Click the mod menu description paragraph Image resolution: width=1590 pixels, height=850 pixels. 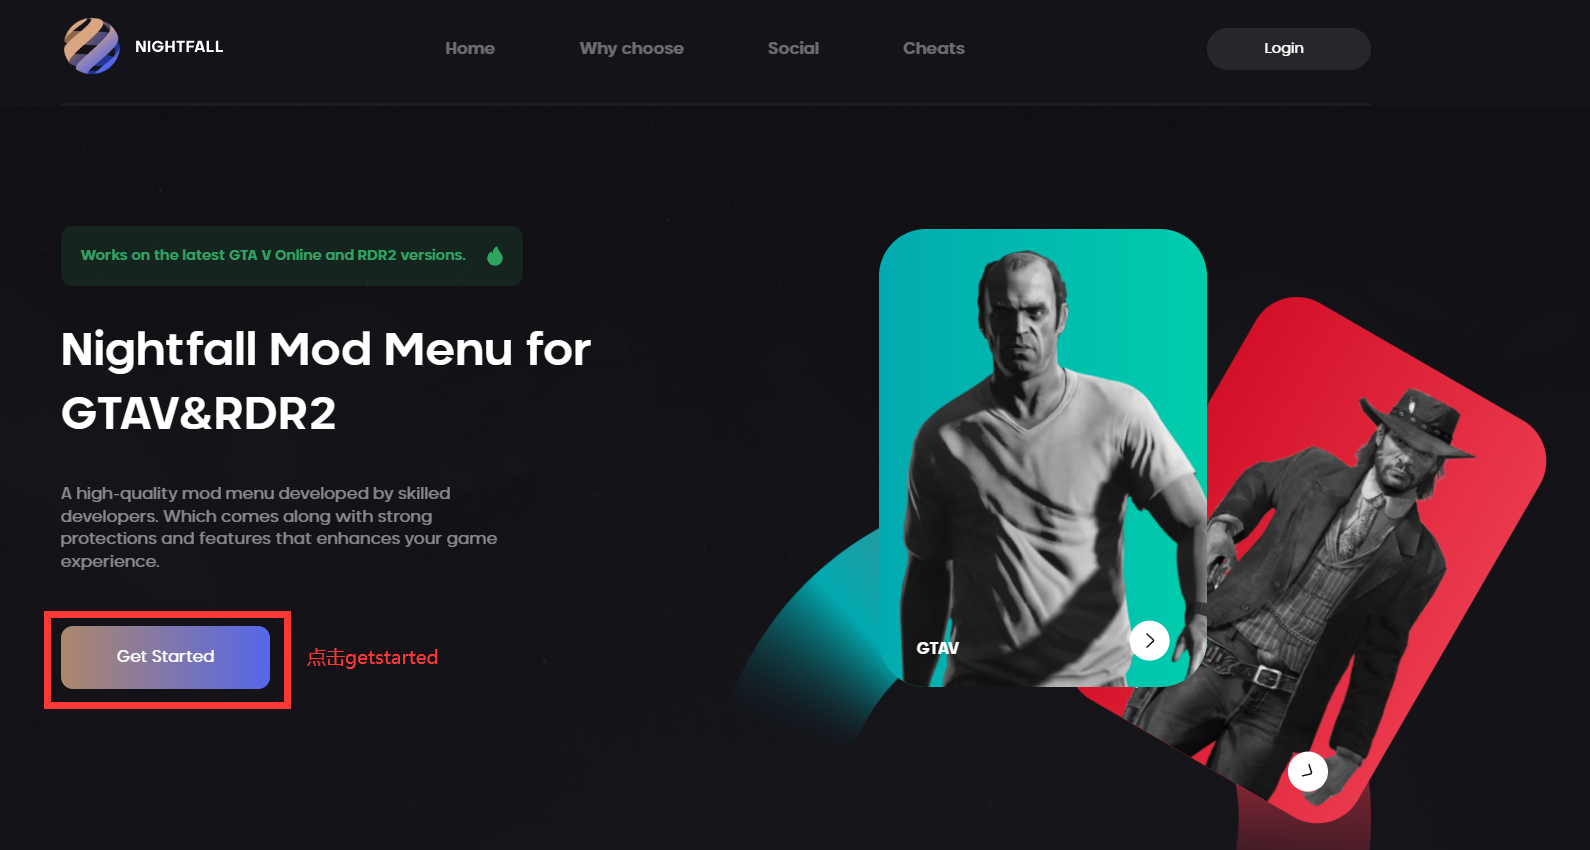click(x=279, y=527)
